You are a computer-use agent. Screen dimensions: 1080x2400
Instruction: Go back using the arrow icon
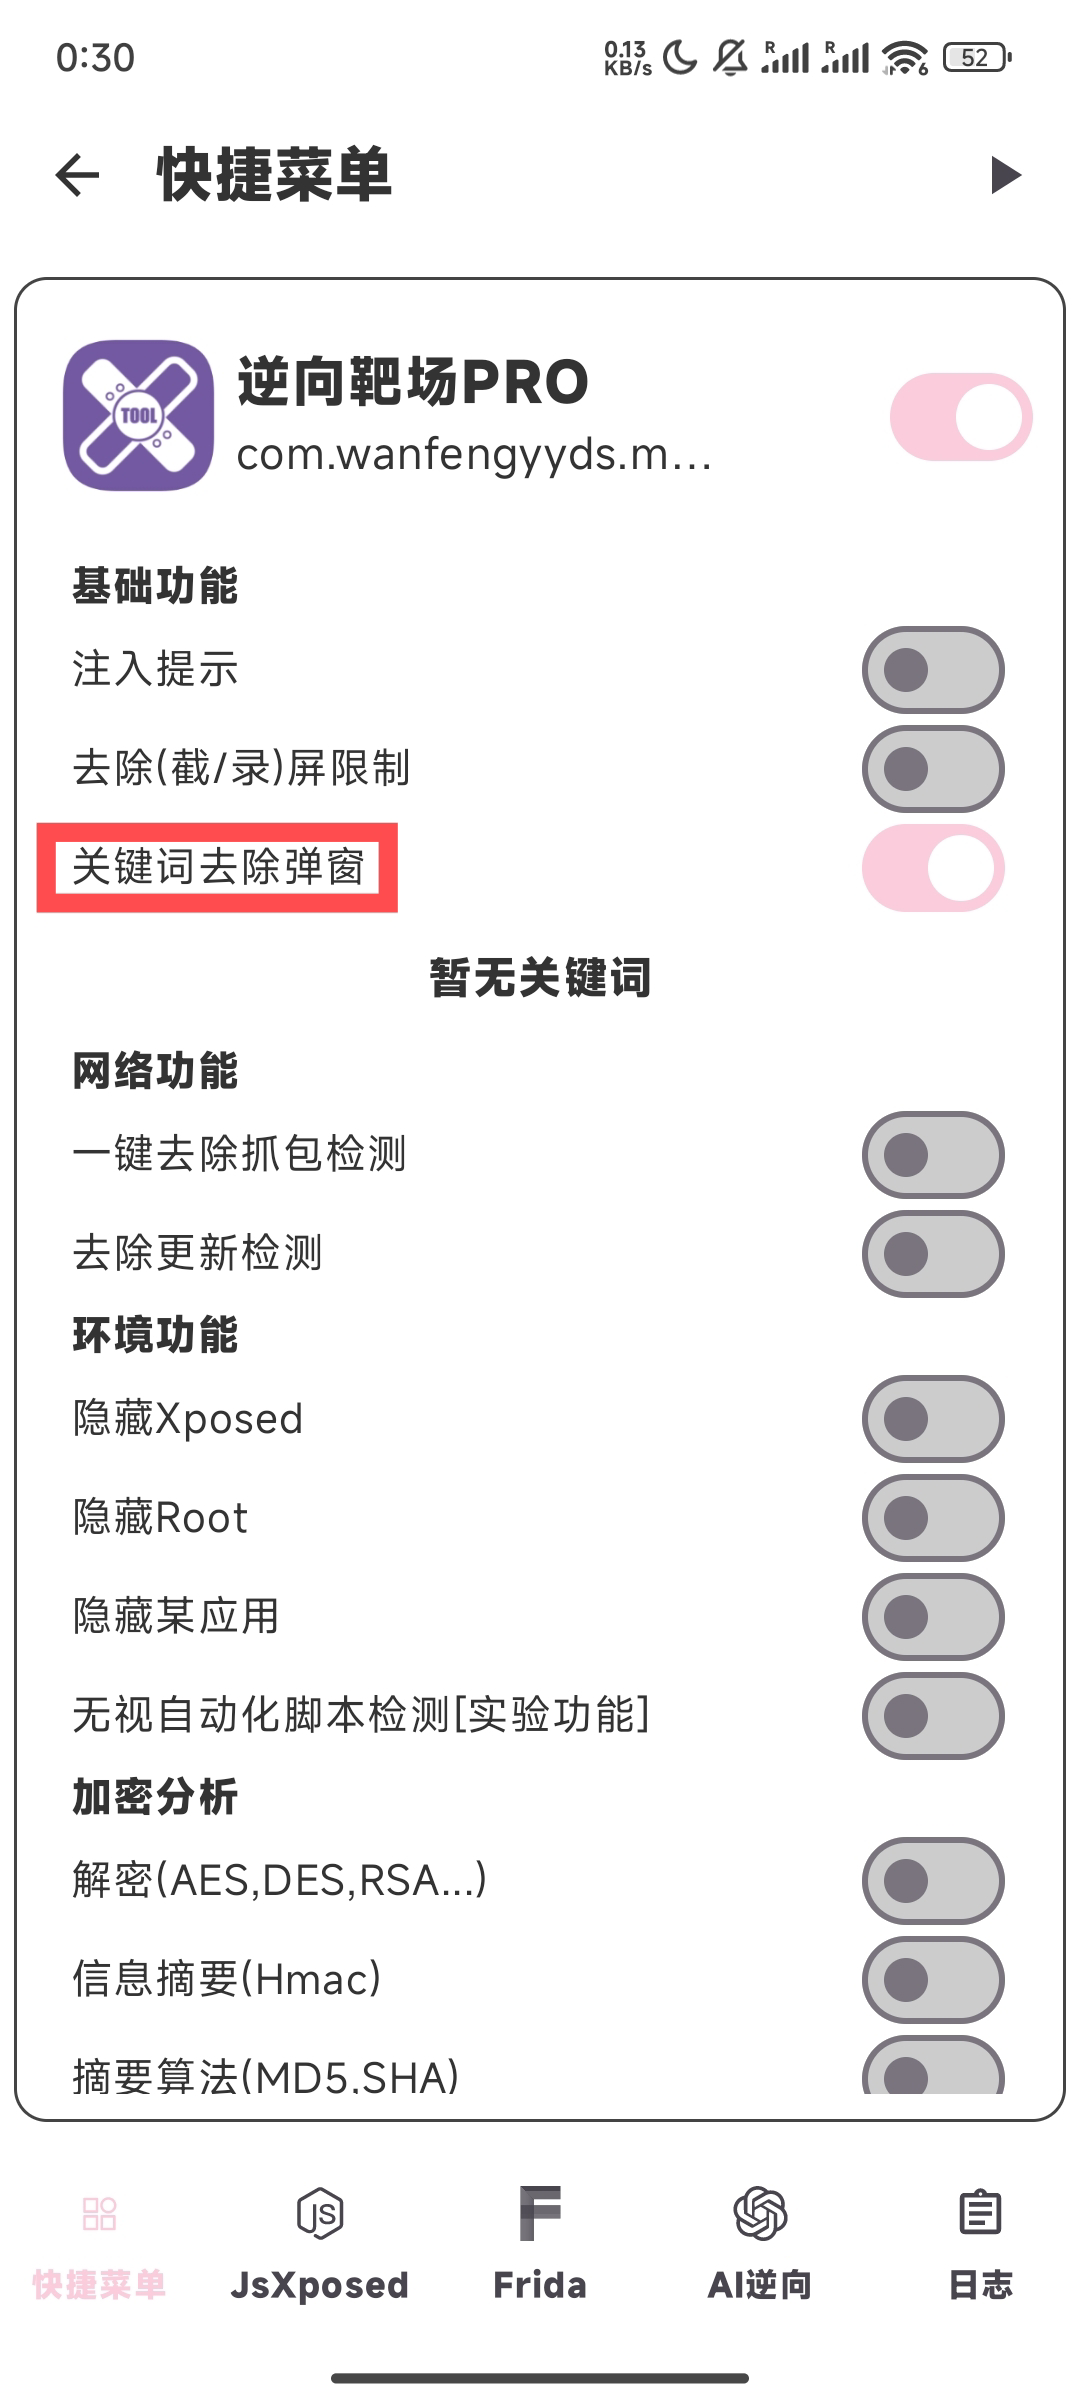tap(78, 175)
